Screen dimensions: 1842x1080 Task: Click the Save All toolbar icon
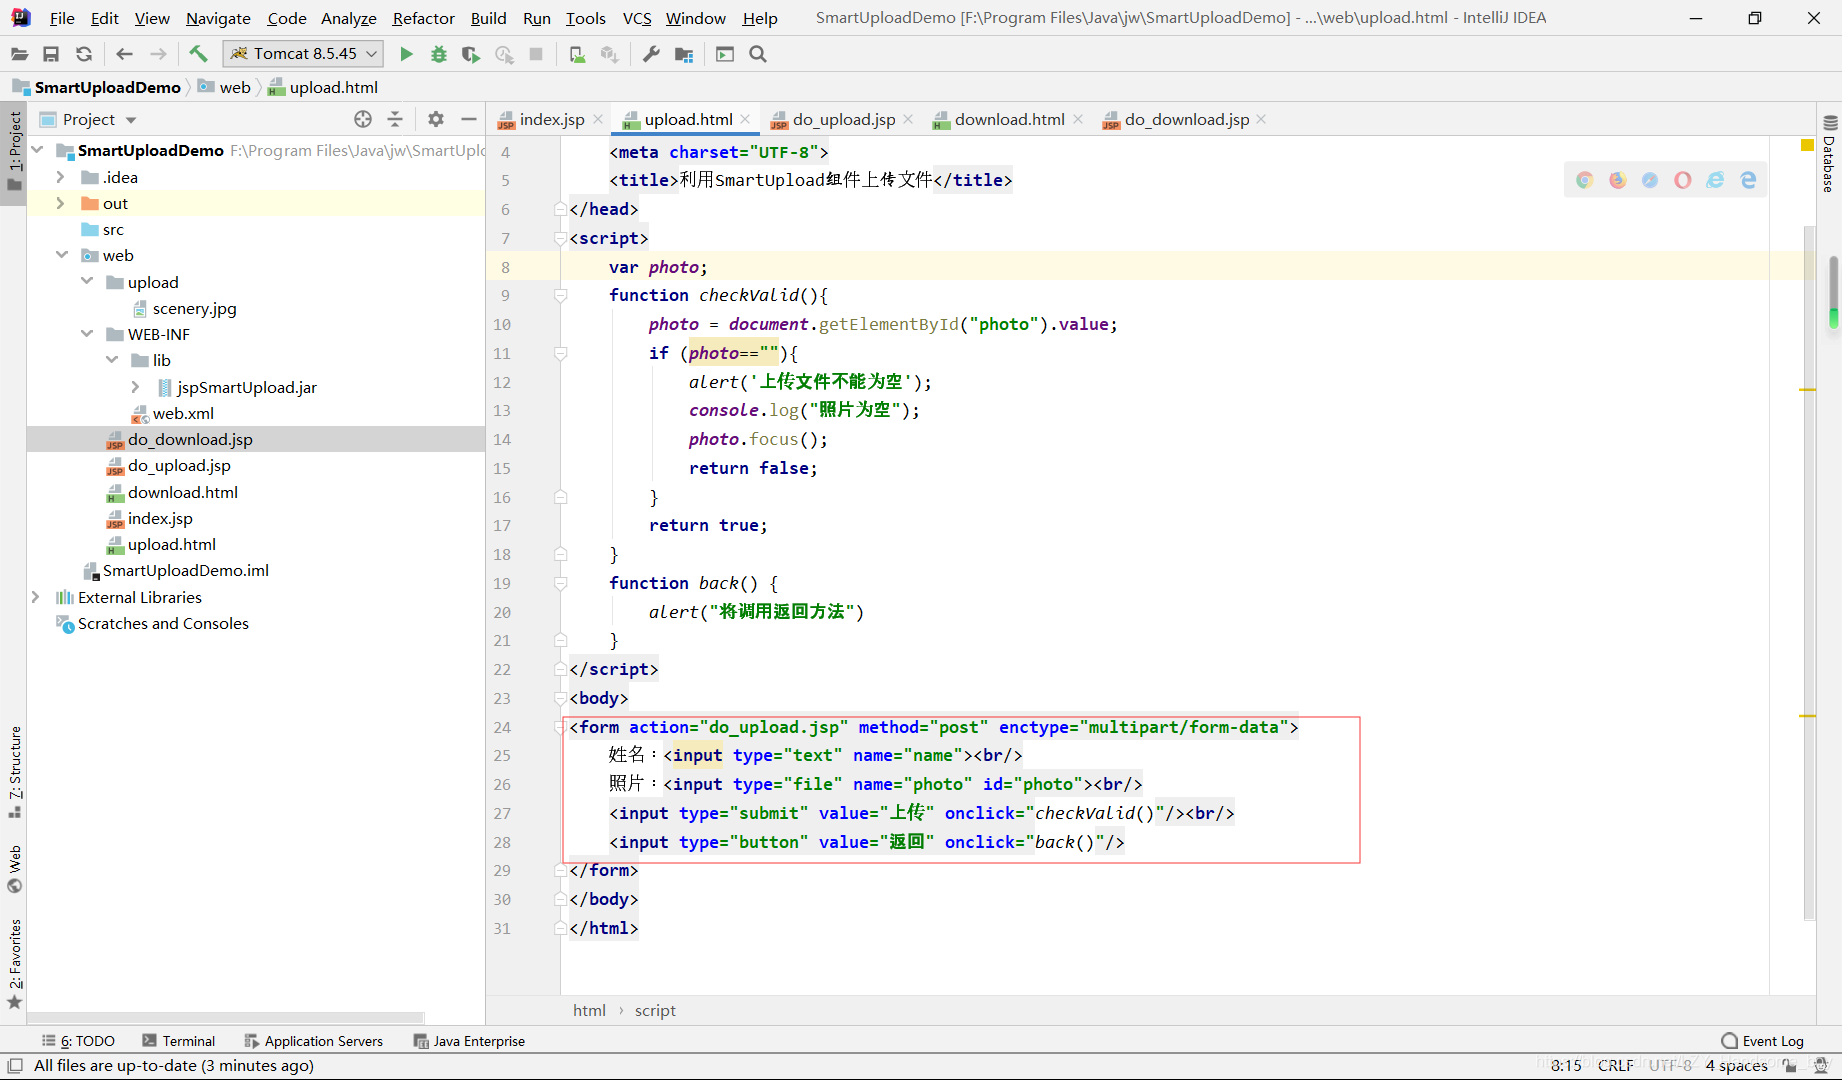[x=51, y=54]
